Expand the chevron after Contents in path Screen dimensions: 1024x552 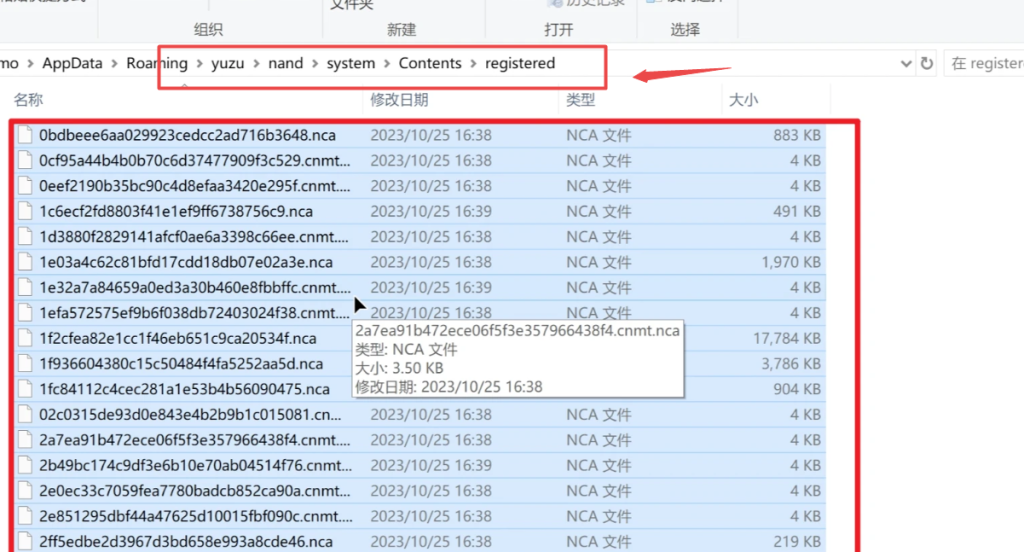click(x=473, y=64)
